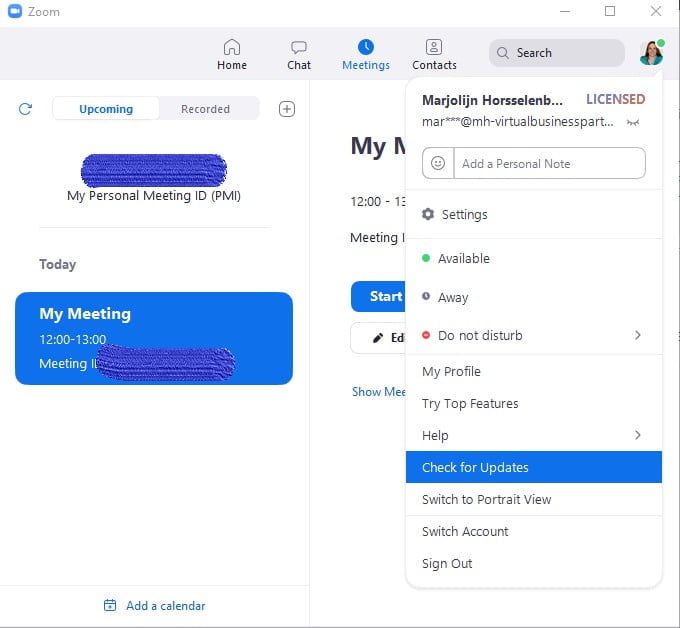Image resolution: width=680 pixels, height=628 pixels.
Task: Switch to the Upcoming tab
Action: pos(106,109)
